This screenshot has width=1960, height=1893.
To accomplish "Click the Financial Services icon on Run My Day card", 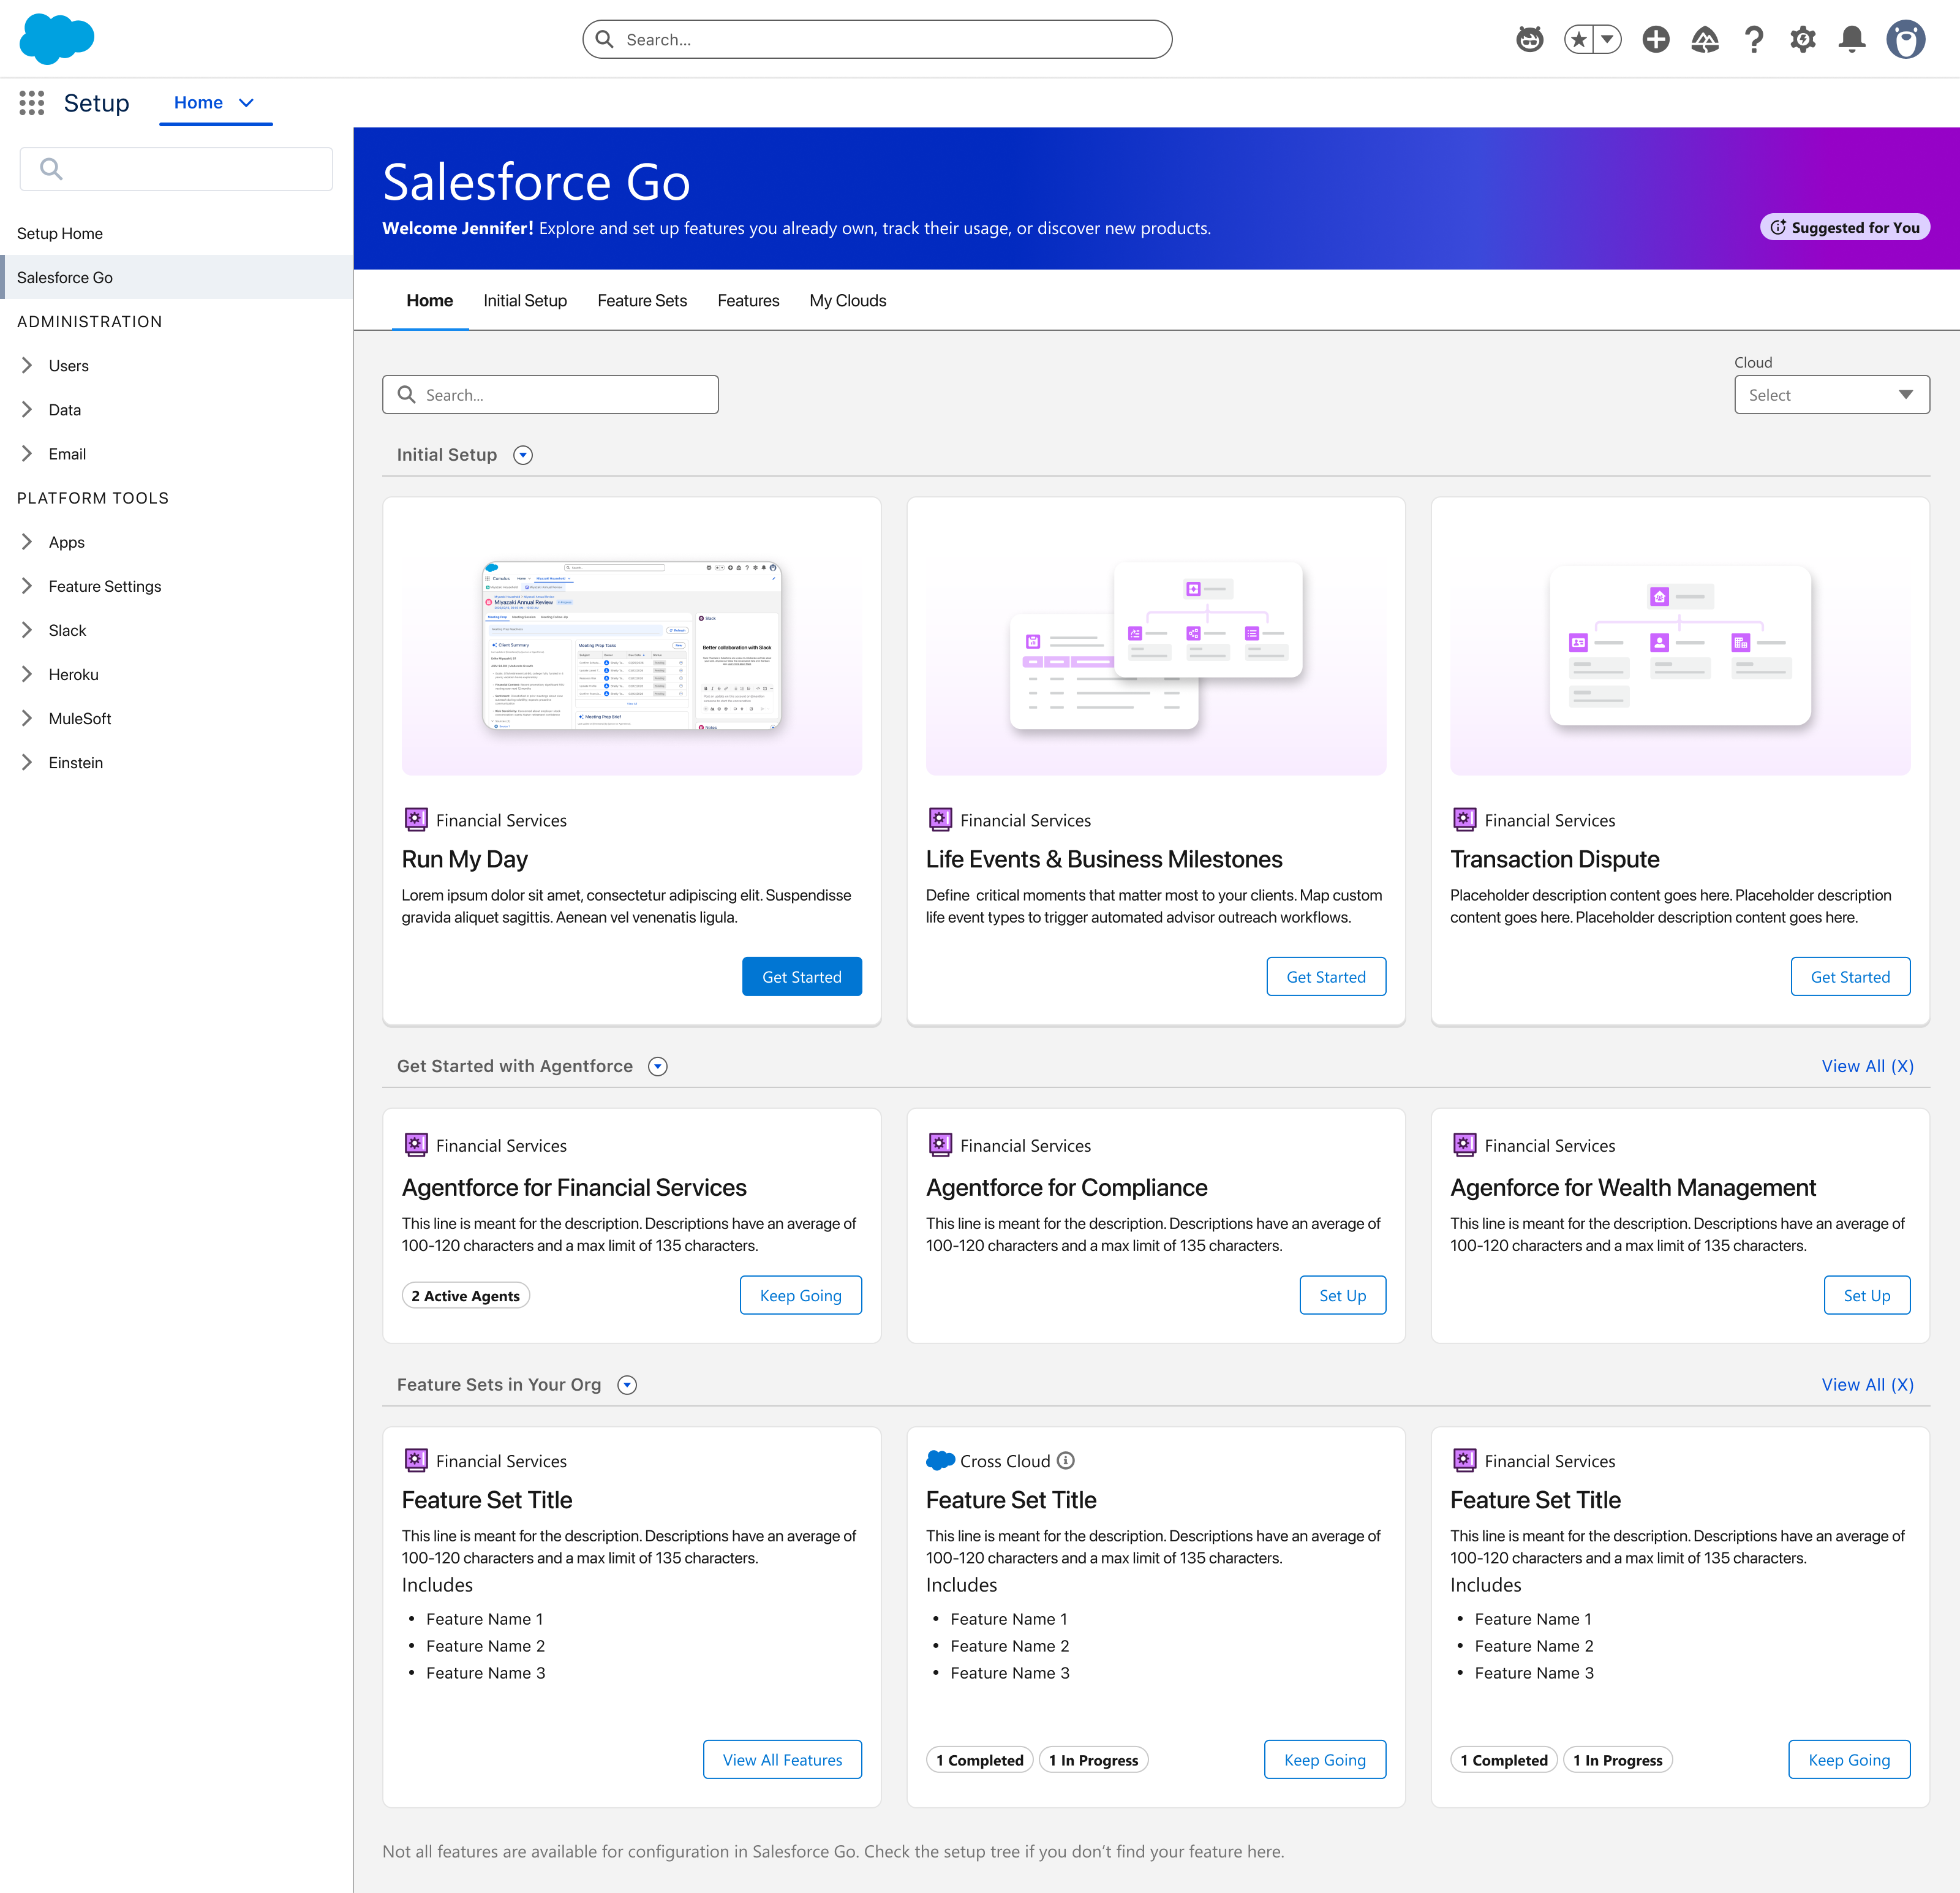I will [x=416, y=820].
